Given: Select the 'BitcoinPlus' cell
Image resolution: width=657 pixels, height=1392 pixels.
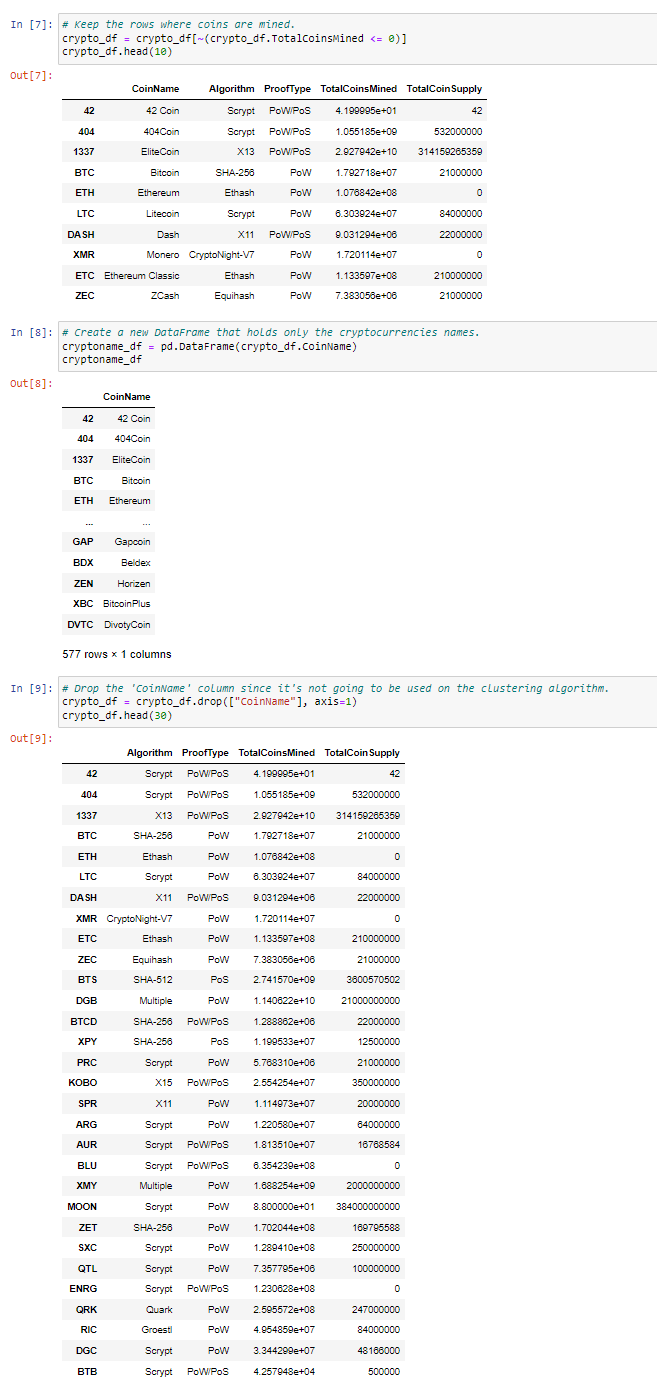Looking at the screenshot, I should click(x=127, y=603).
